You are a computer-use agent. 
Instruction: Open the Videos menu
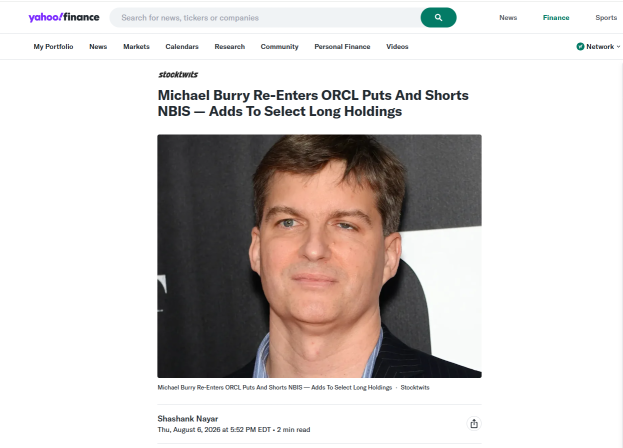(397, 46)
